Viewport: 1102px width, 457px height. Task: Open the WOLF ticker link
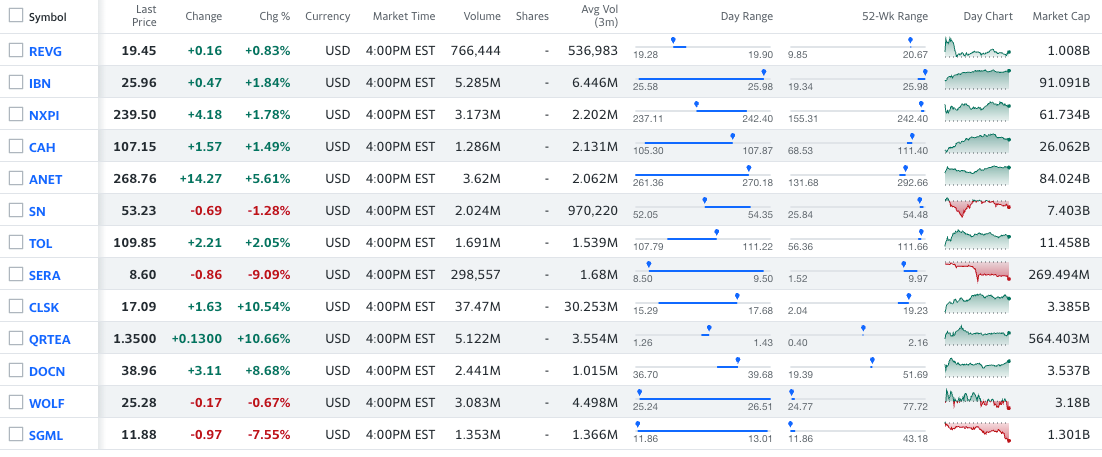click(x=46, y=404)
